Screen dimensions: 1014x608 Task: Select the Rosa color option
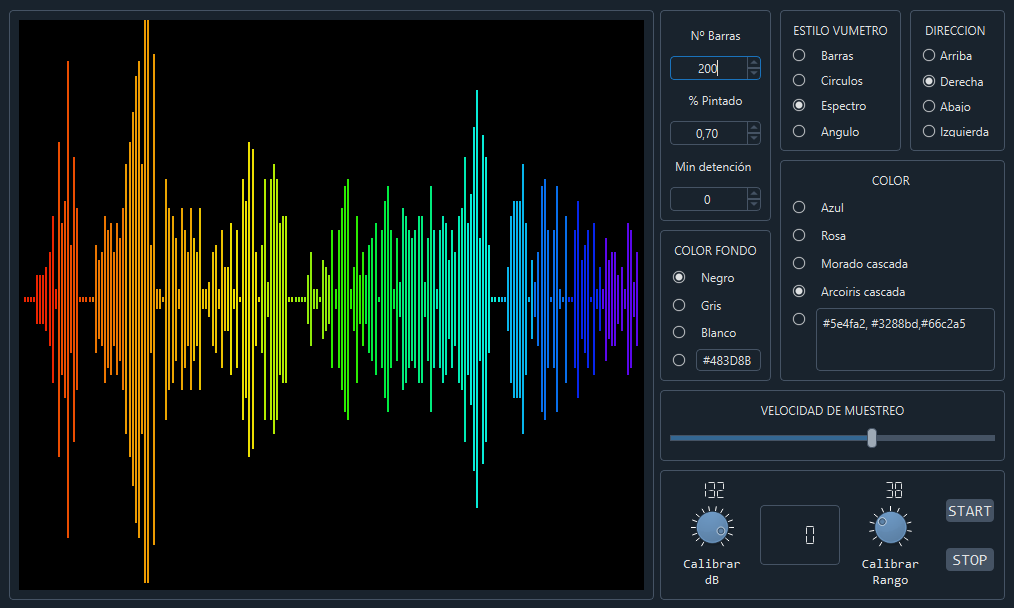(x=799, y=236)
